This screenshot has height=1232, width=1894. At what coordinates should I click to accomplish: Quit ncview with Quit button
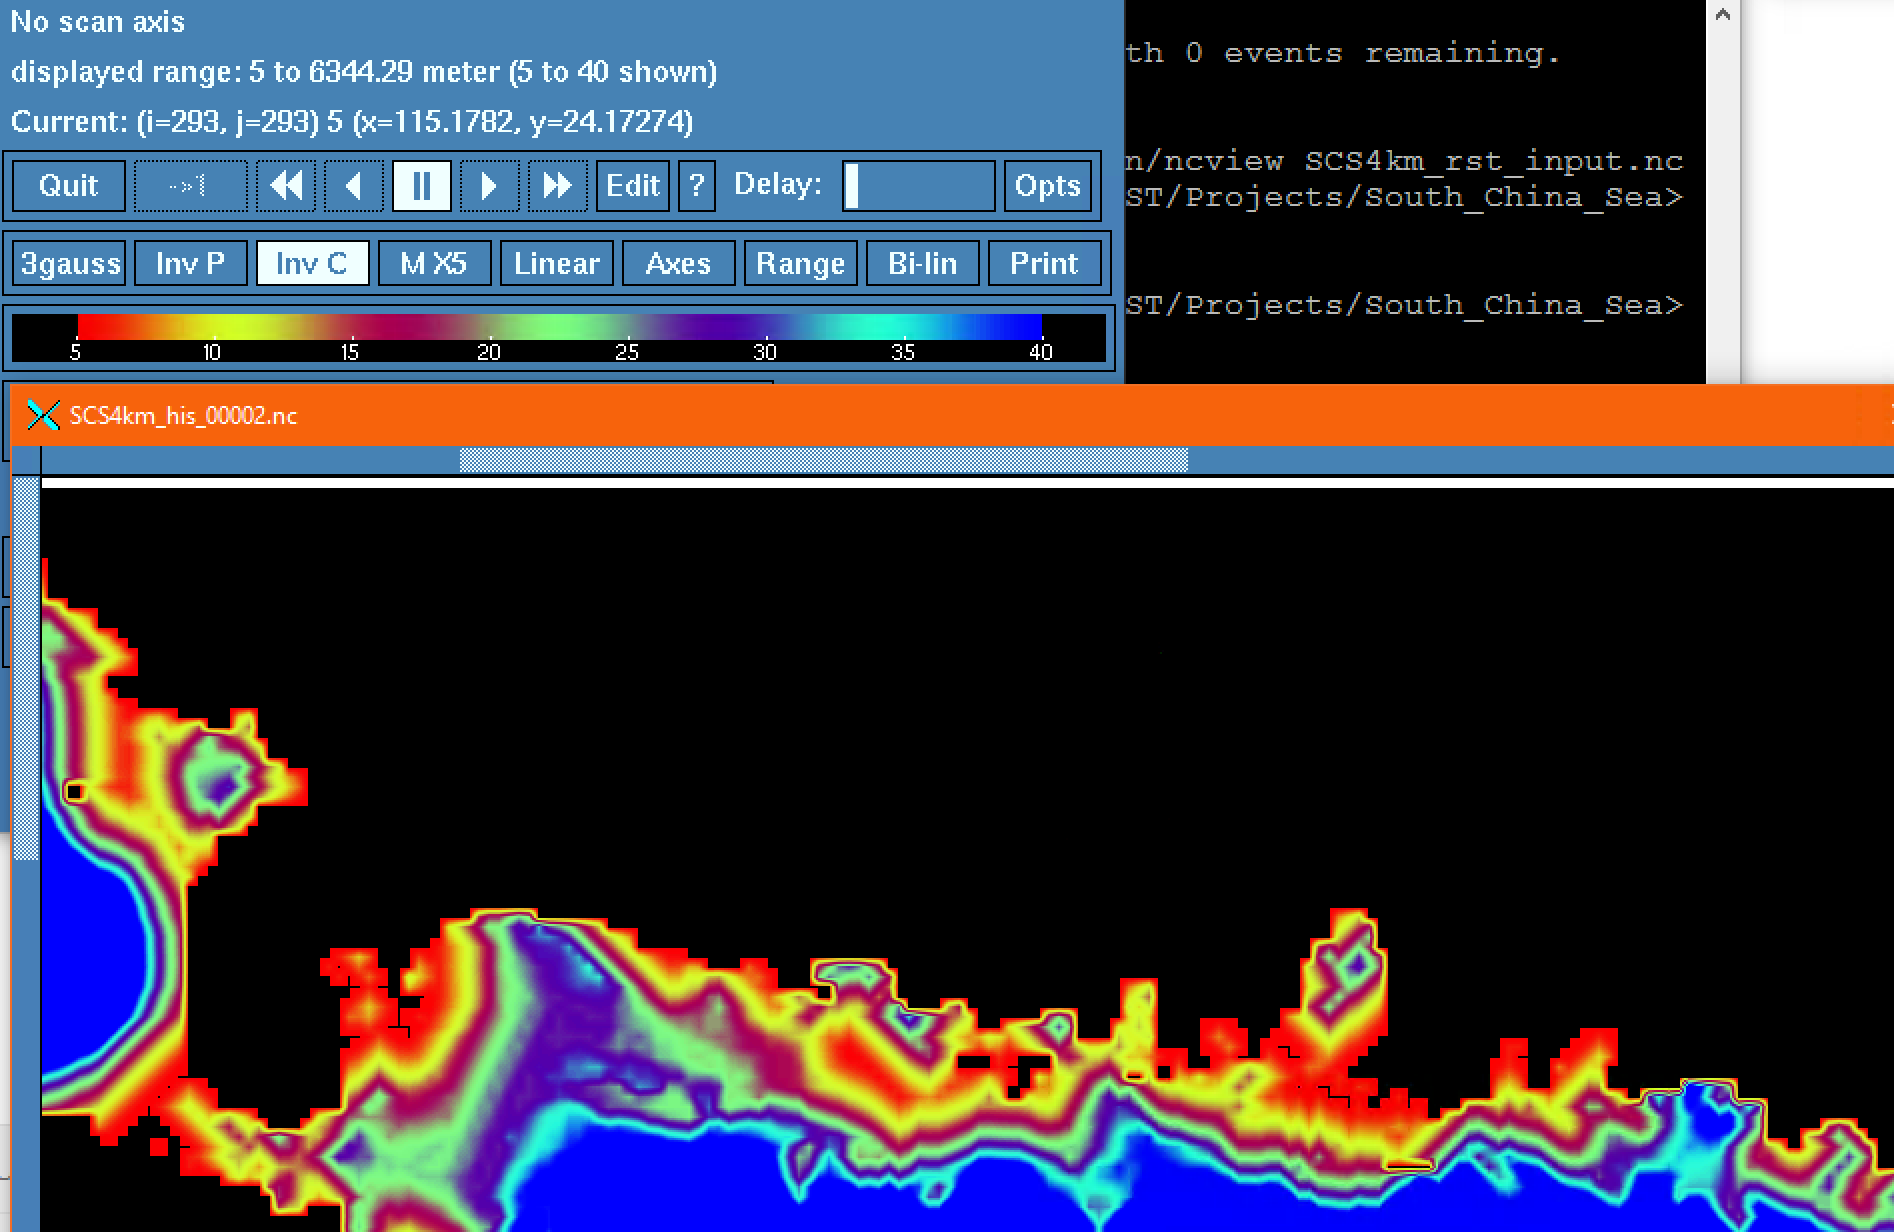(x=68, y=186)
